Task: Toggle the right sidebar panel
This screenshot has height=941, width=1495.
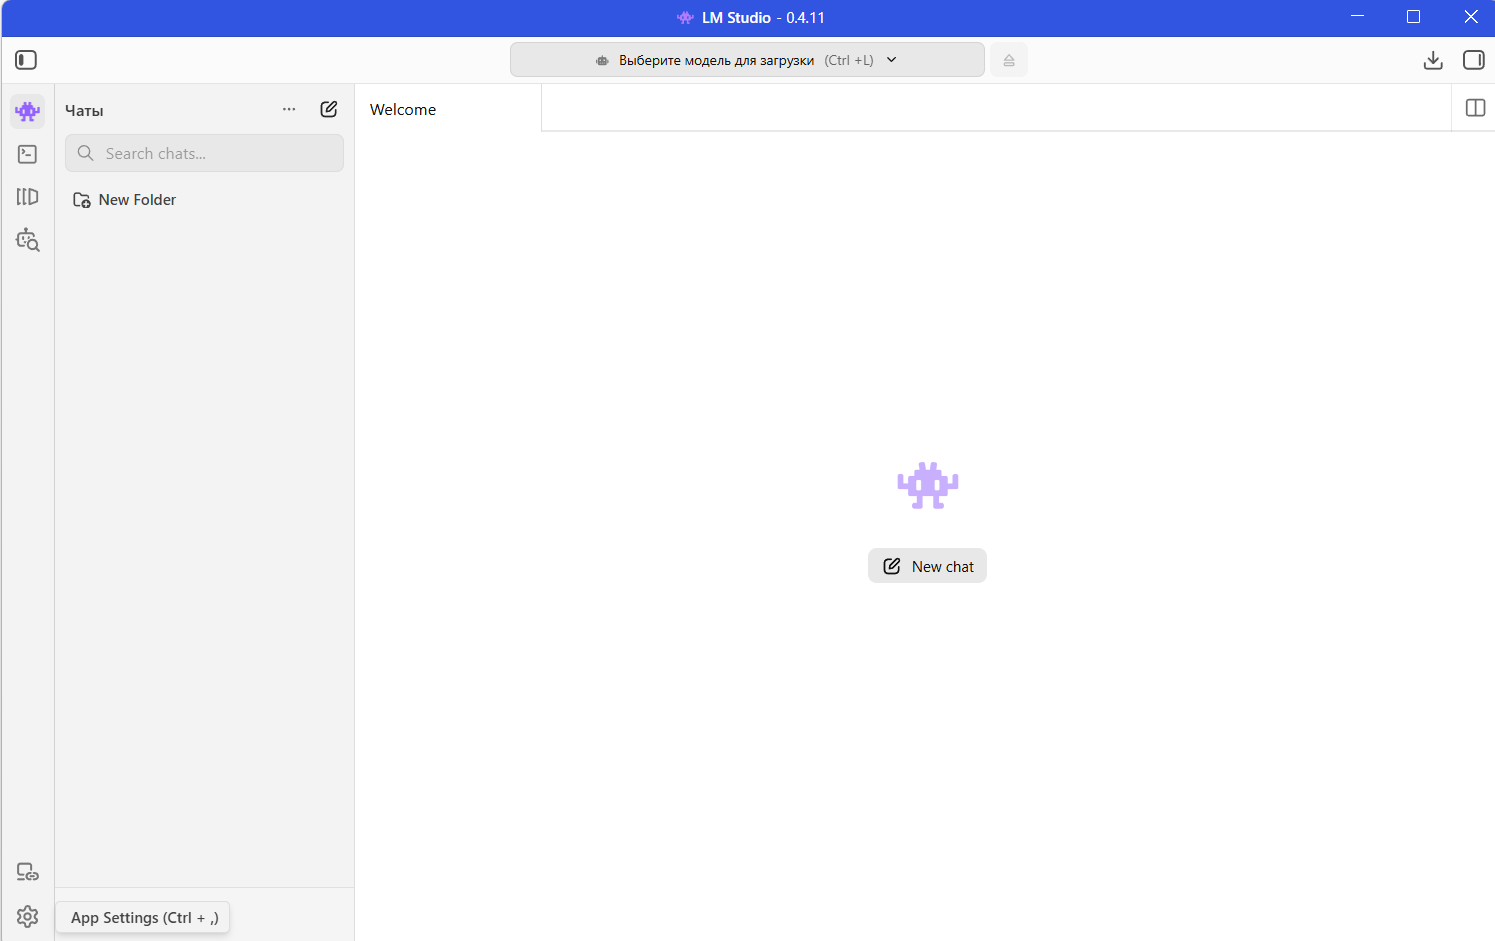Action: (1474, 60)
